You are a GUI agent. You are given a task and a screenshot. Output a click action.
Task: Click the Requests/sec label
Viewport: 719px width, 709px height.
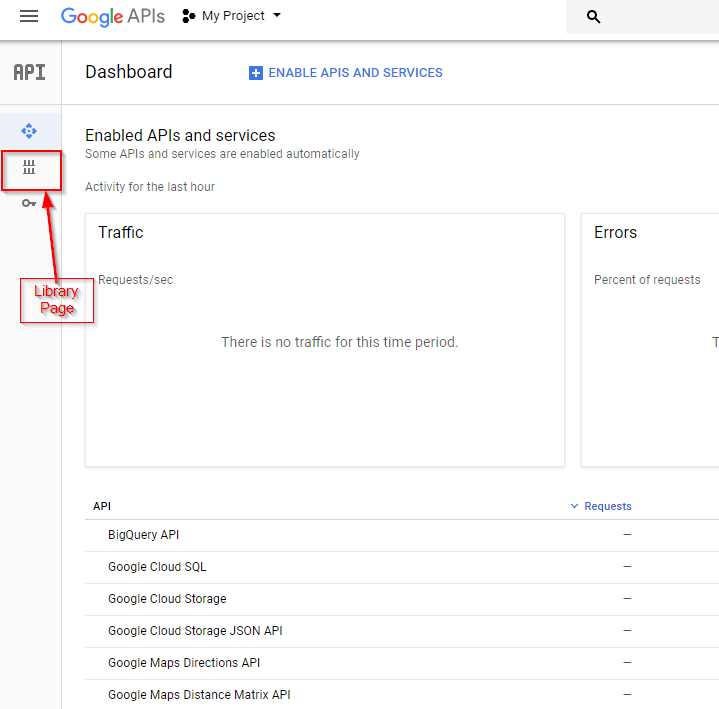coord(136,280)
